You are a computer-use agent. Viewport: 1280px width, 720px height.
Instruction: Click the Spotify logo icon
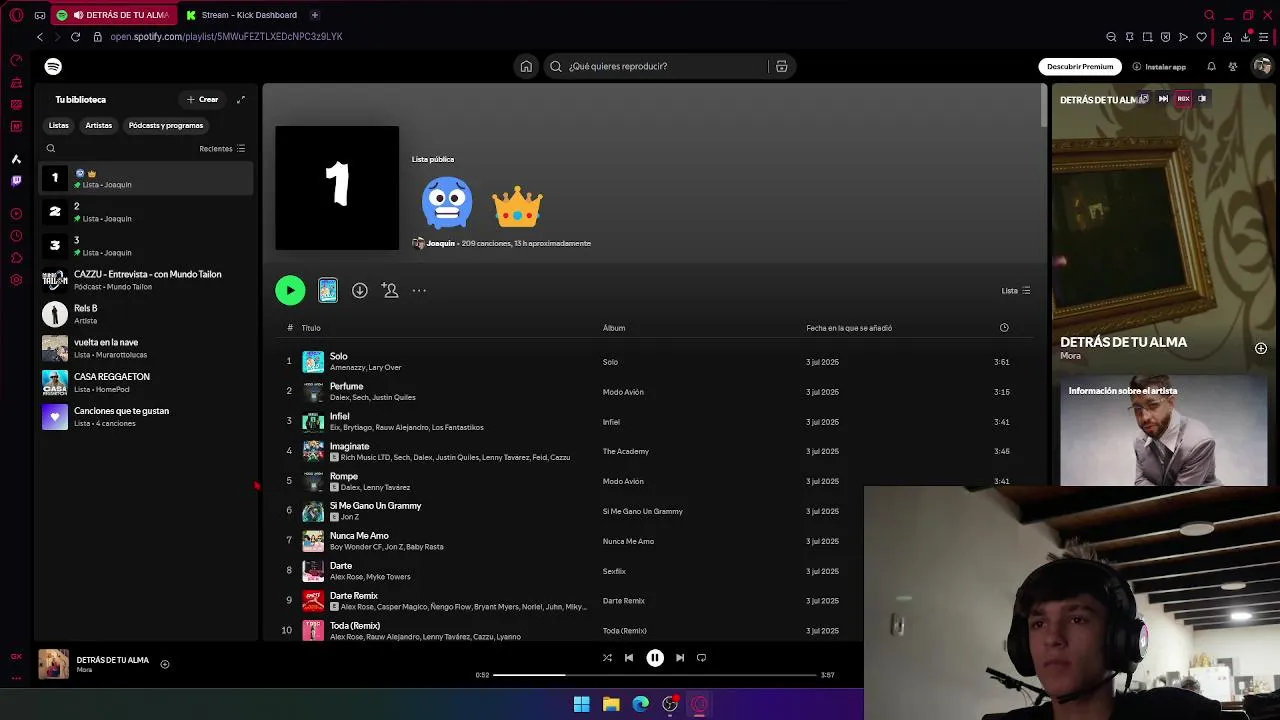(x=53, y=66)
